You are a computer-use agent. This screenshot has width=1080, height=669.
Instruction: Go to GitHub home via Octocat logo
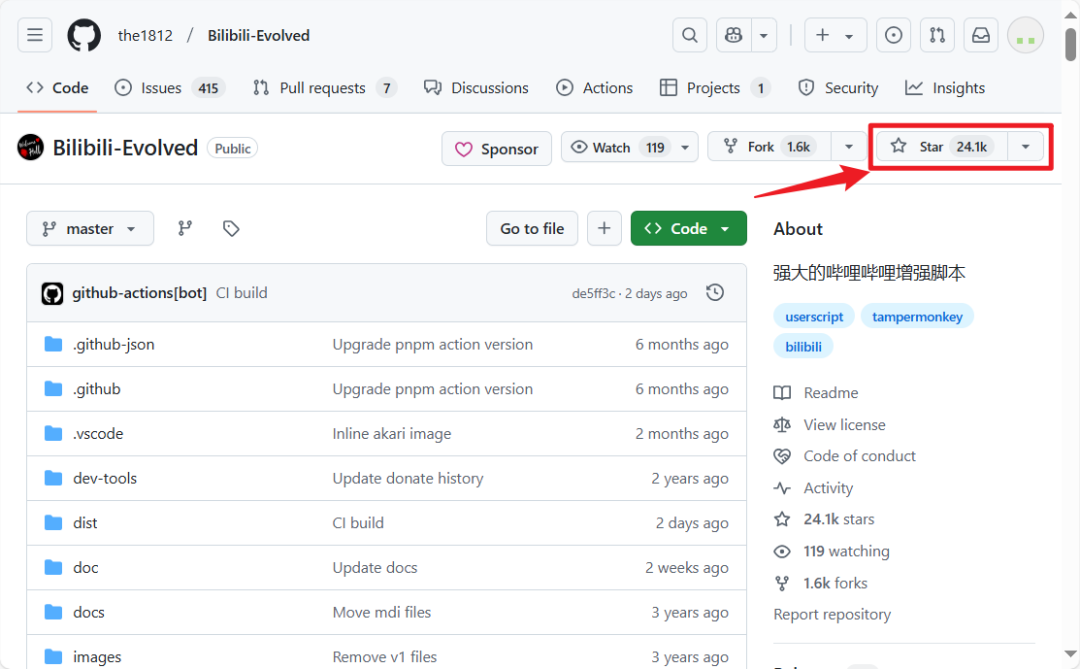pyautogui.click(x=84, y=35)
